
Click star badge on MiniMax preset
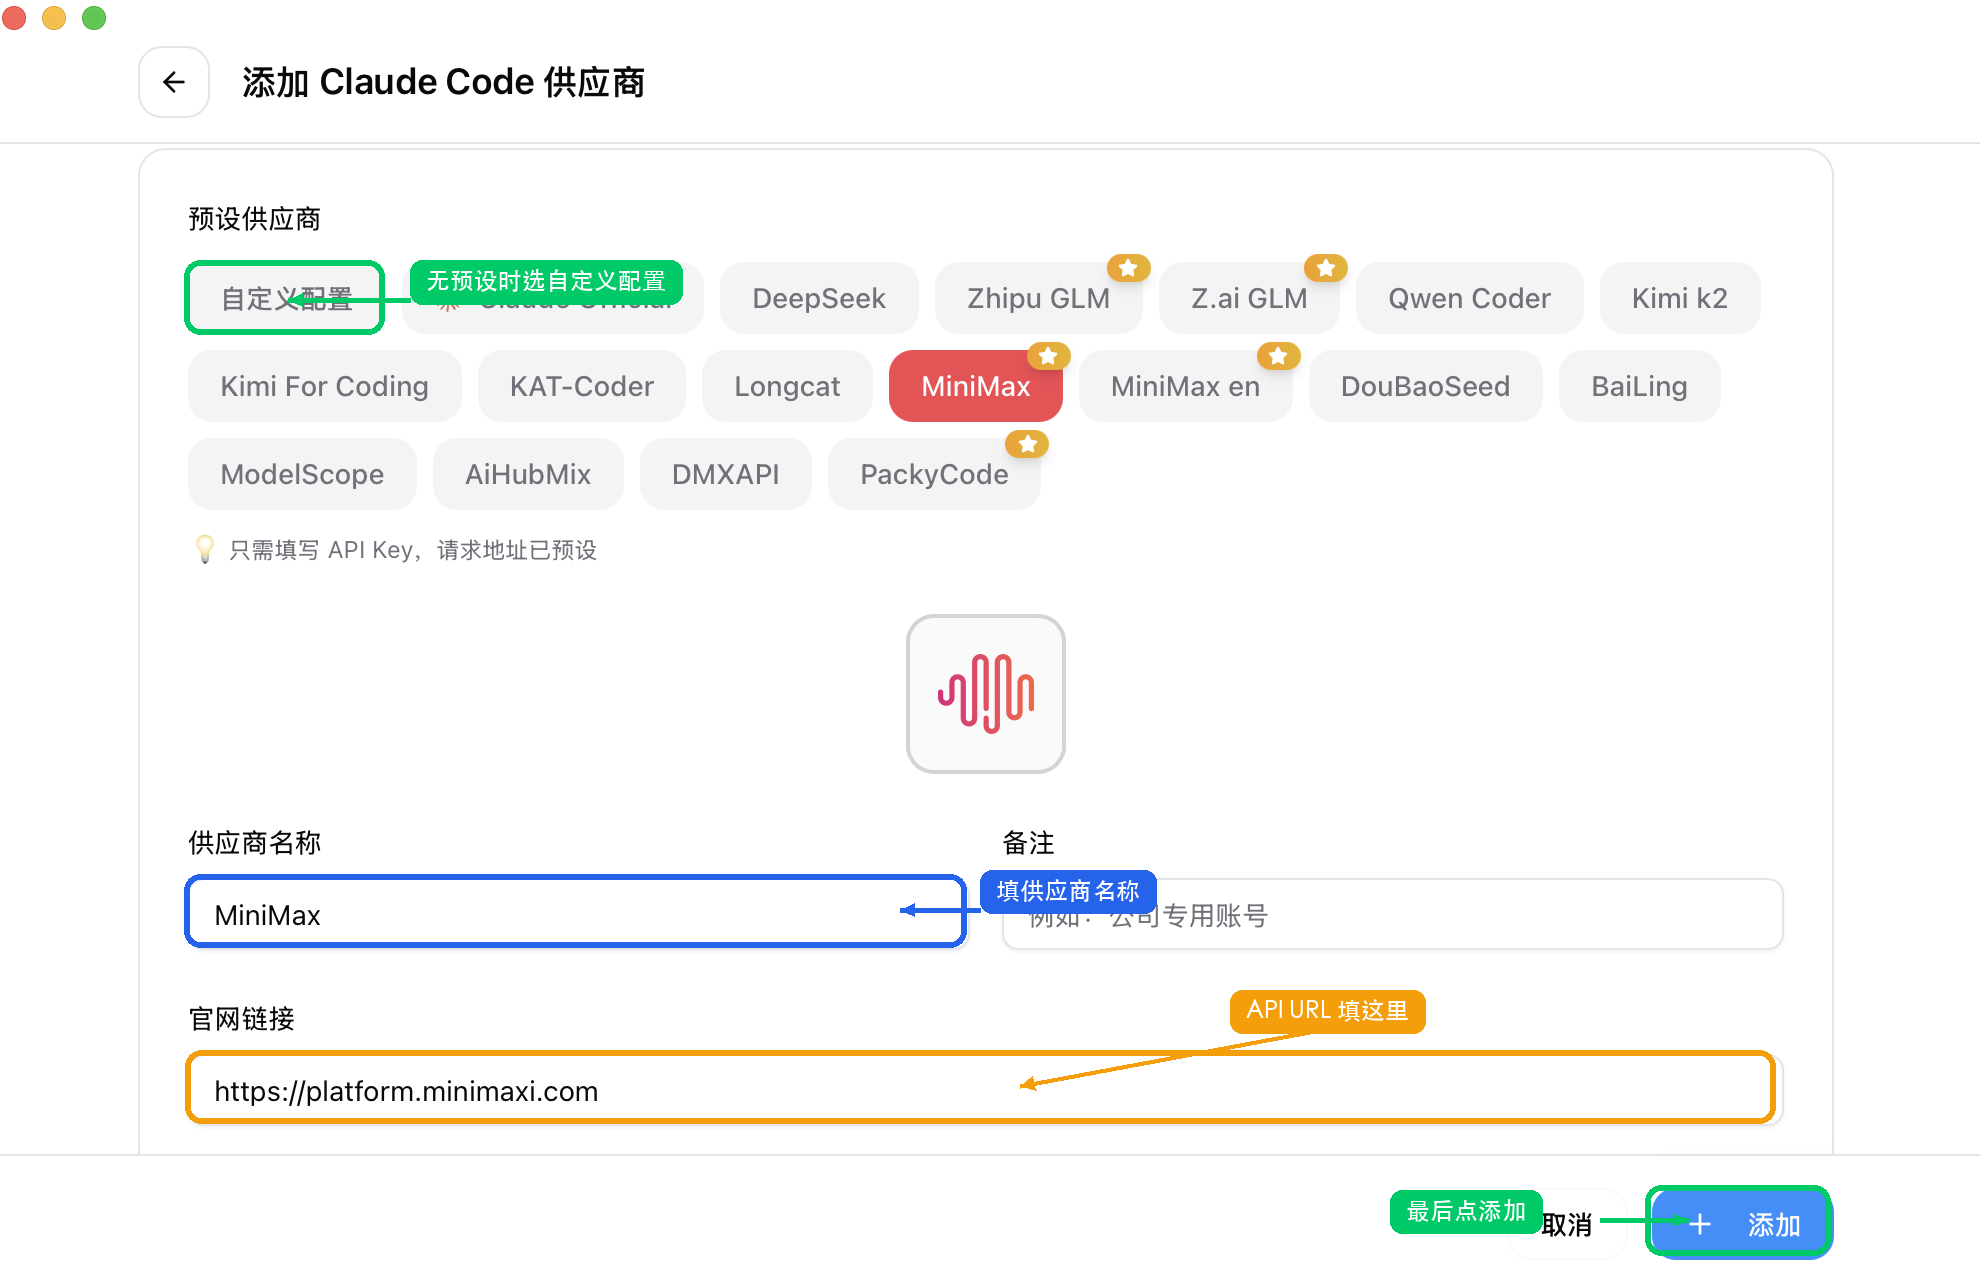[x=1048, y=356]
